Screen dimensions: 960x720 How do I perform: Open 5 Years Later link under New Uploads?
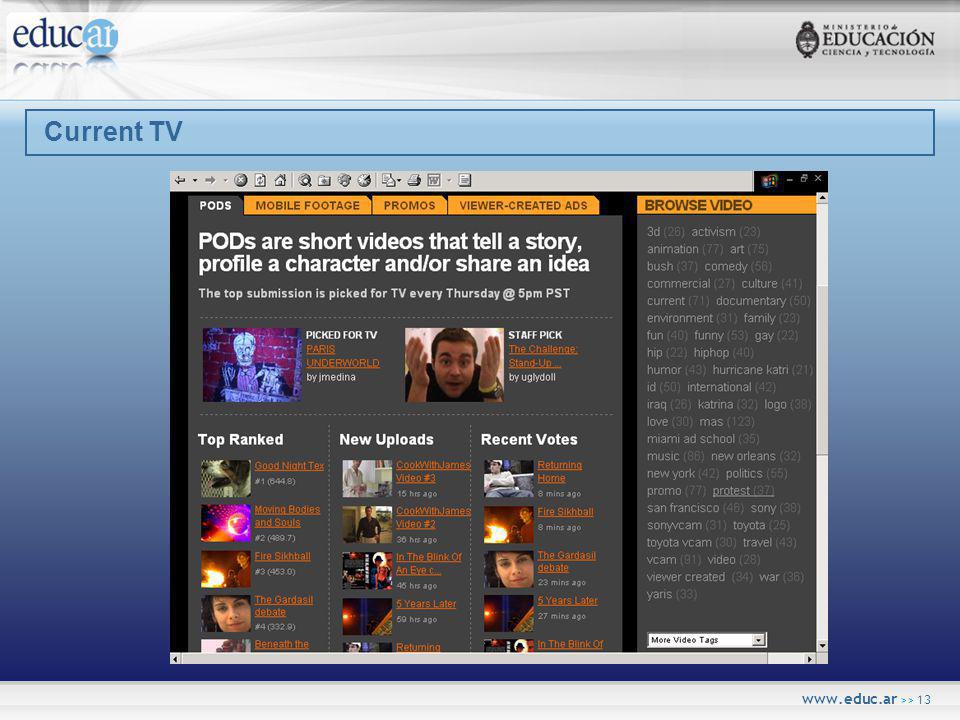pyautogui.click(x=426, y=604)
